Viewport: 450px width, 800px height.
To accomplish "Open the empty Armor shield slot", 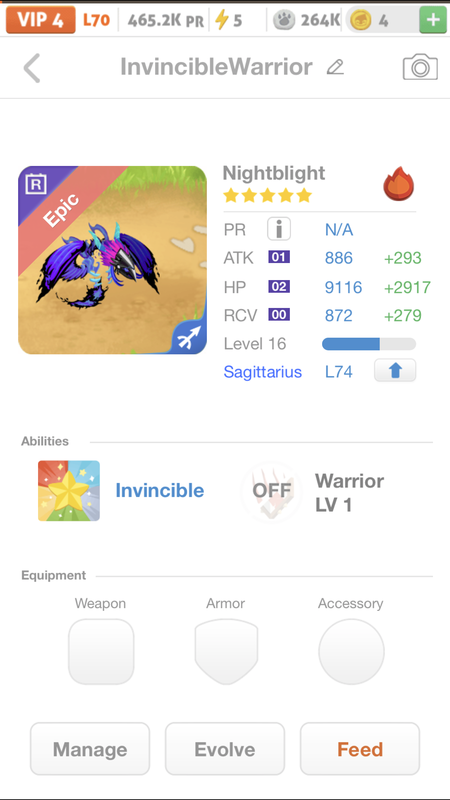I will [x=226, y=652].
